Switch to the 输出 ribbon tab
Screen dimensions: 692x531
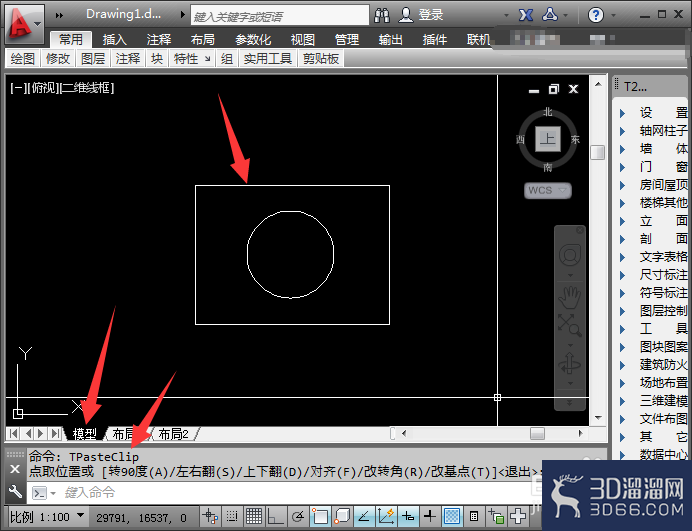tap(391, 40)
